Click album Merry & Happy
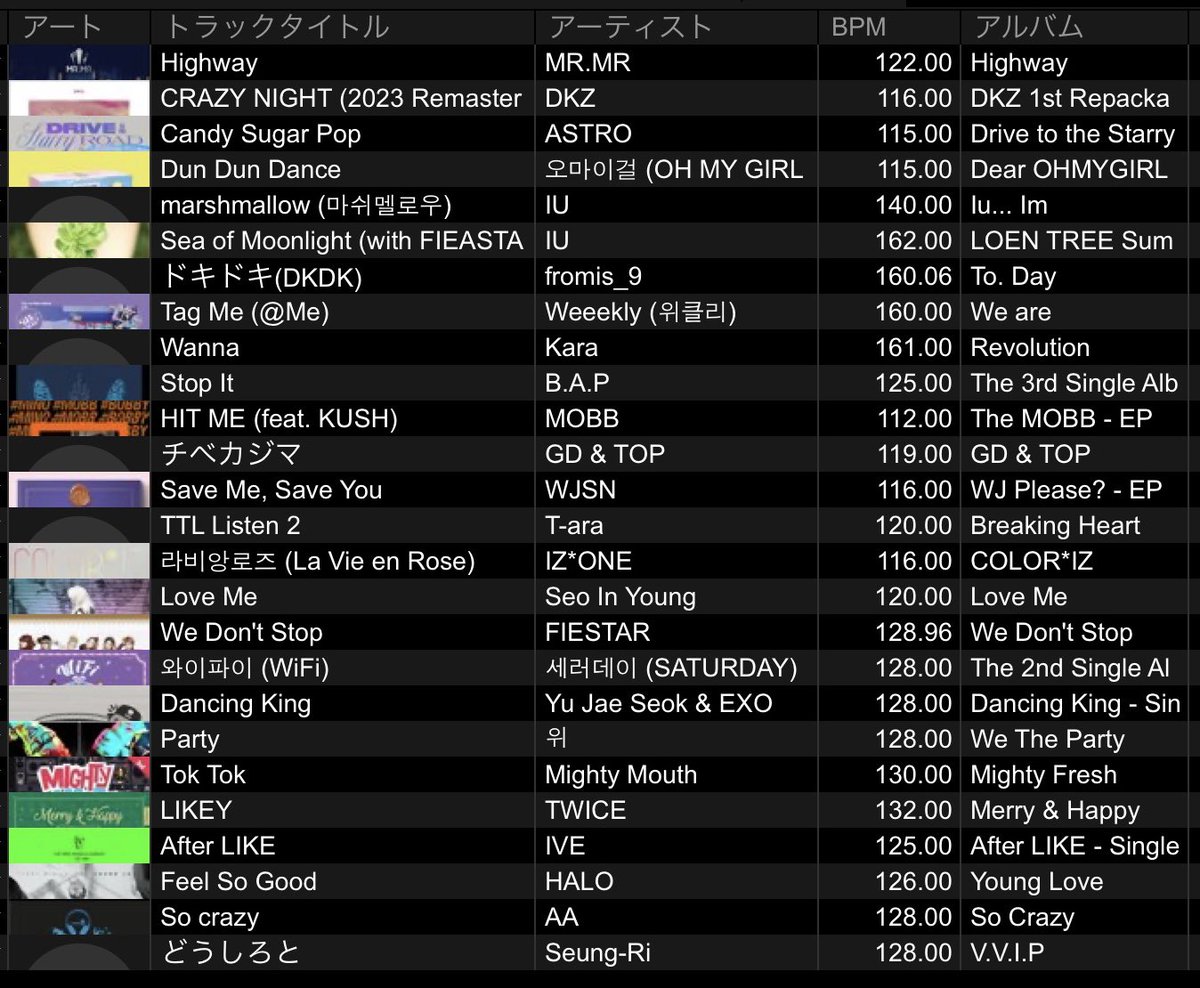 pyautogui.click(x=1055, y=811)
